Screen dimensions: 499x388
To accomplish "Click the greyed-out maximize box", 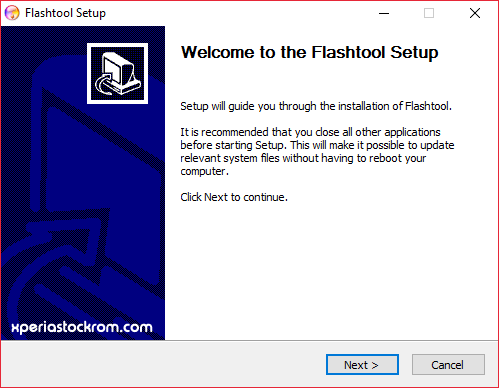I will tap(429, 13).
